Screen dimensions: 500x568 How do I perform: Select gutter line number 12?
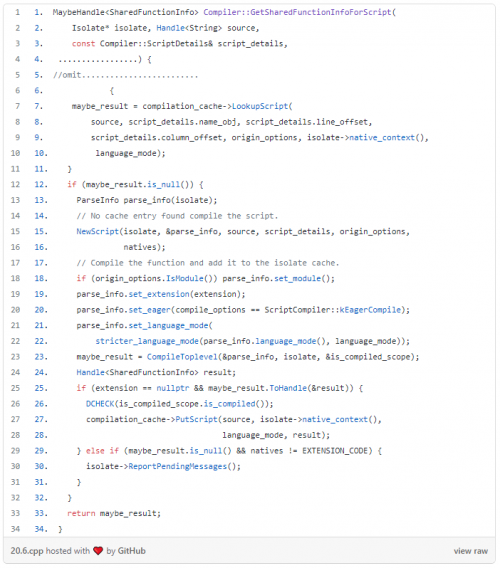point(15,184)
